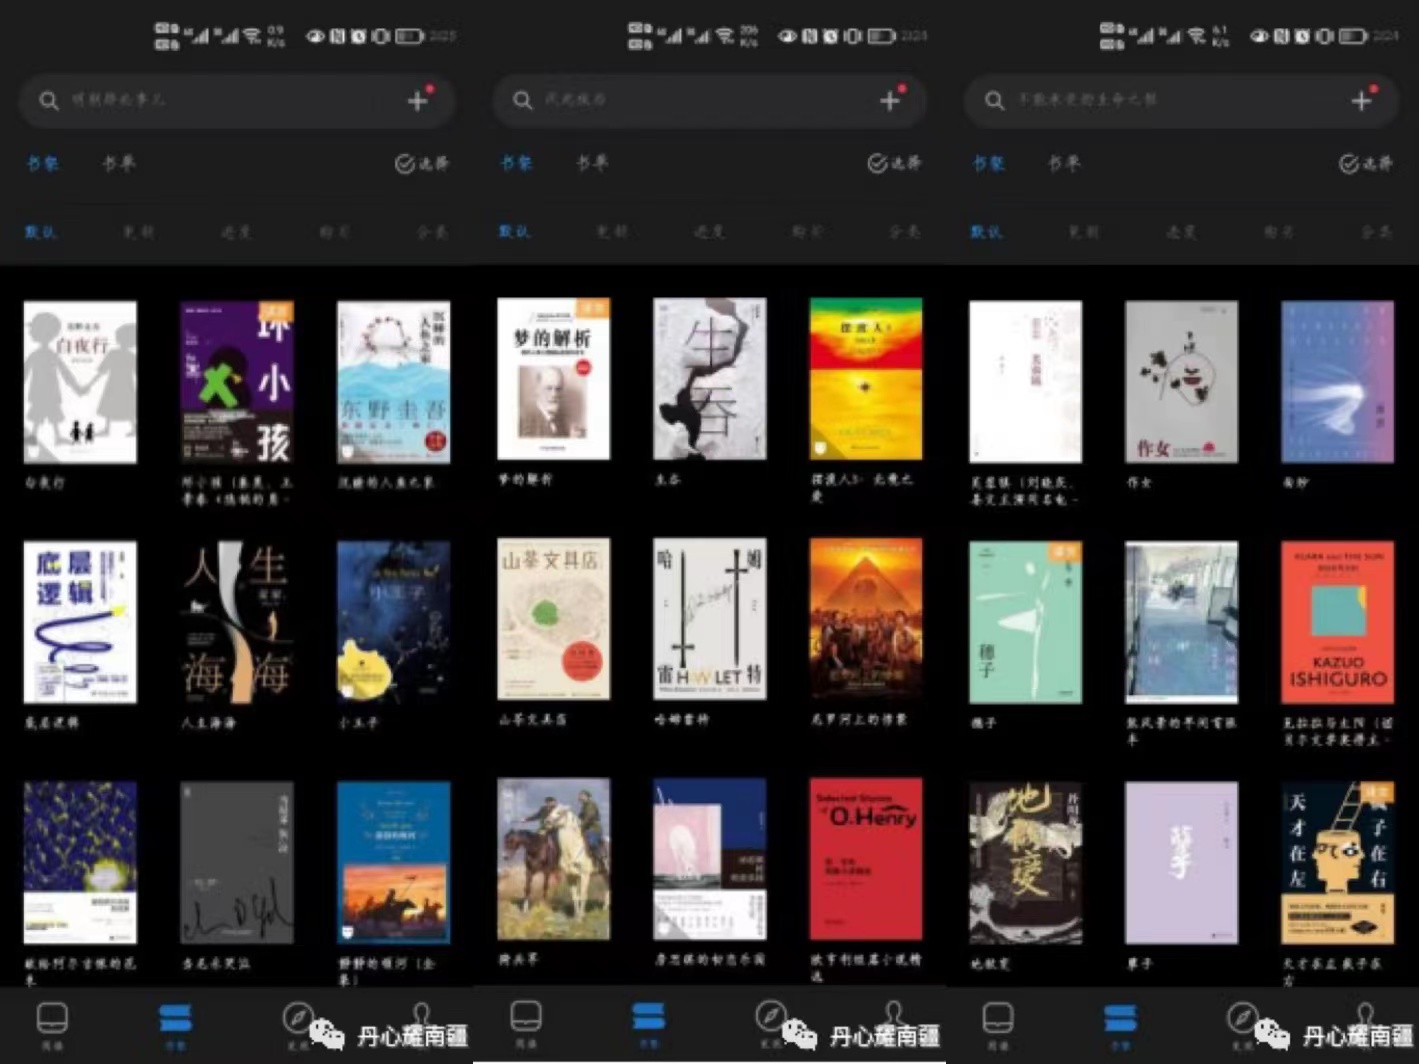Open the book titled 白夜行
Viewport: 1419px width, 1064px height.
coord(80,382)
